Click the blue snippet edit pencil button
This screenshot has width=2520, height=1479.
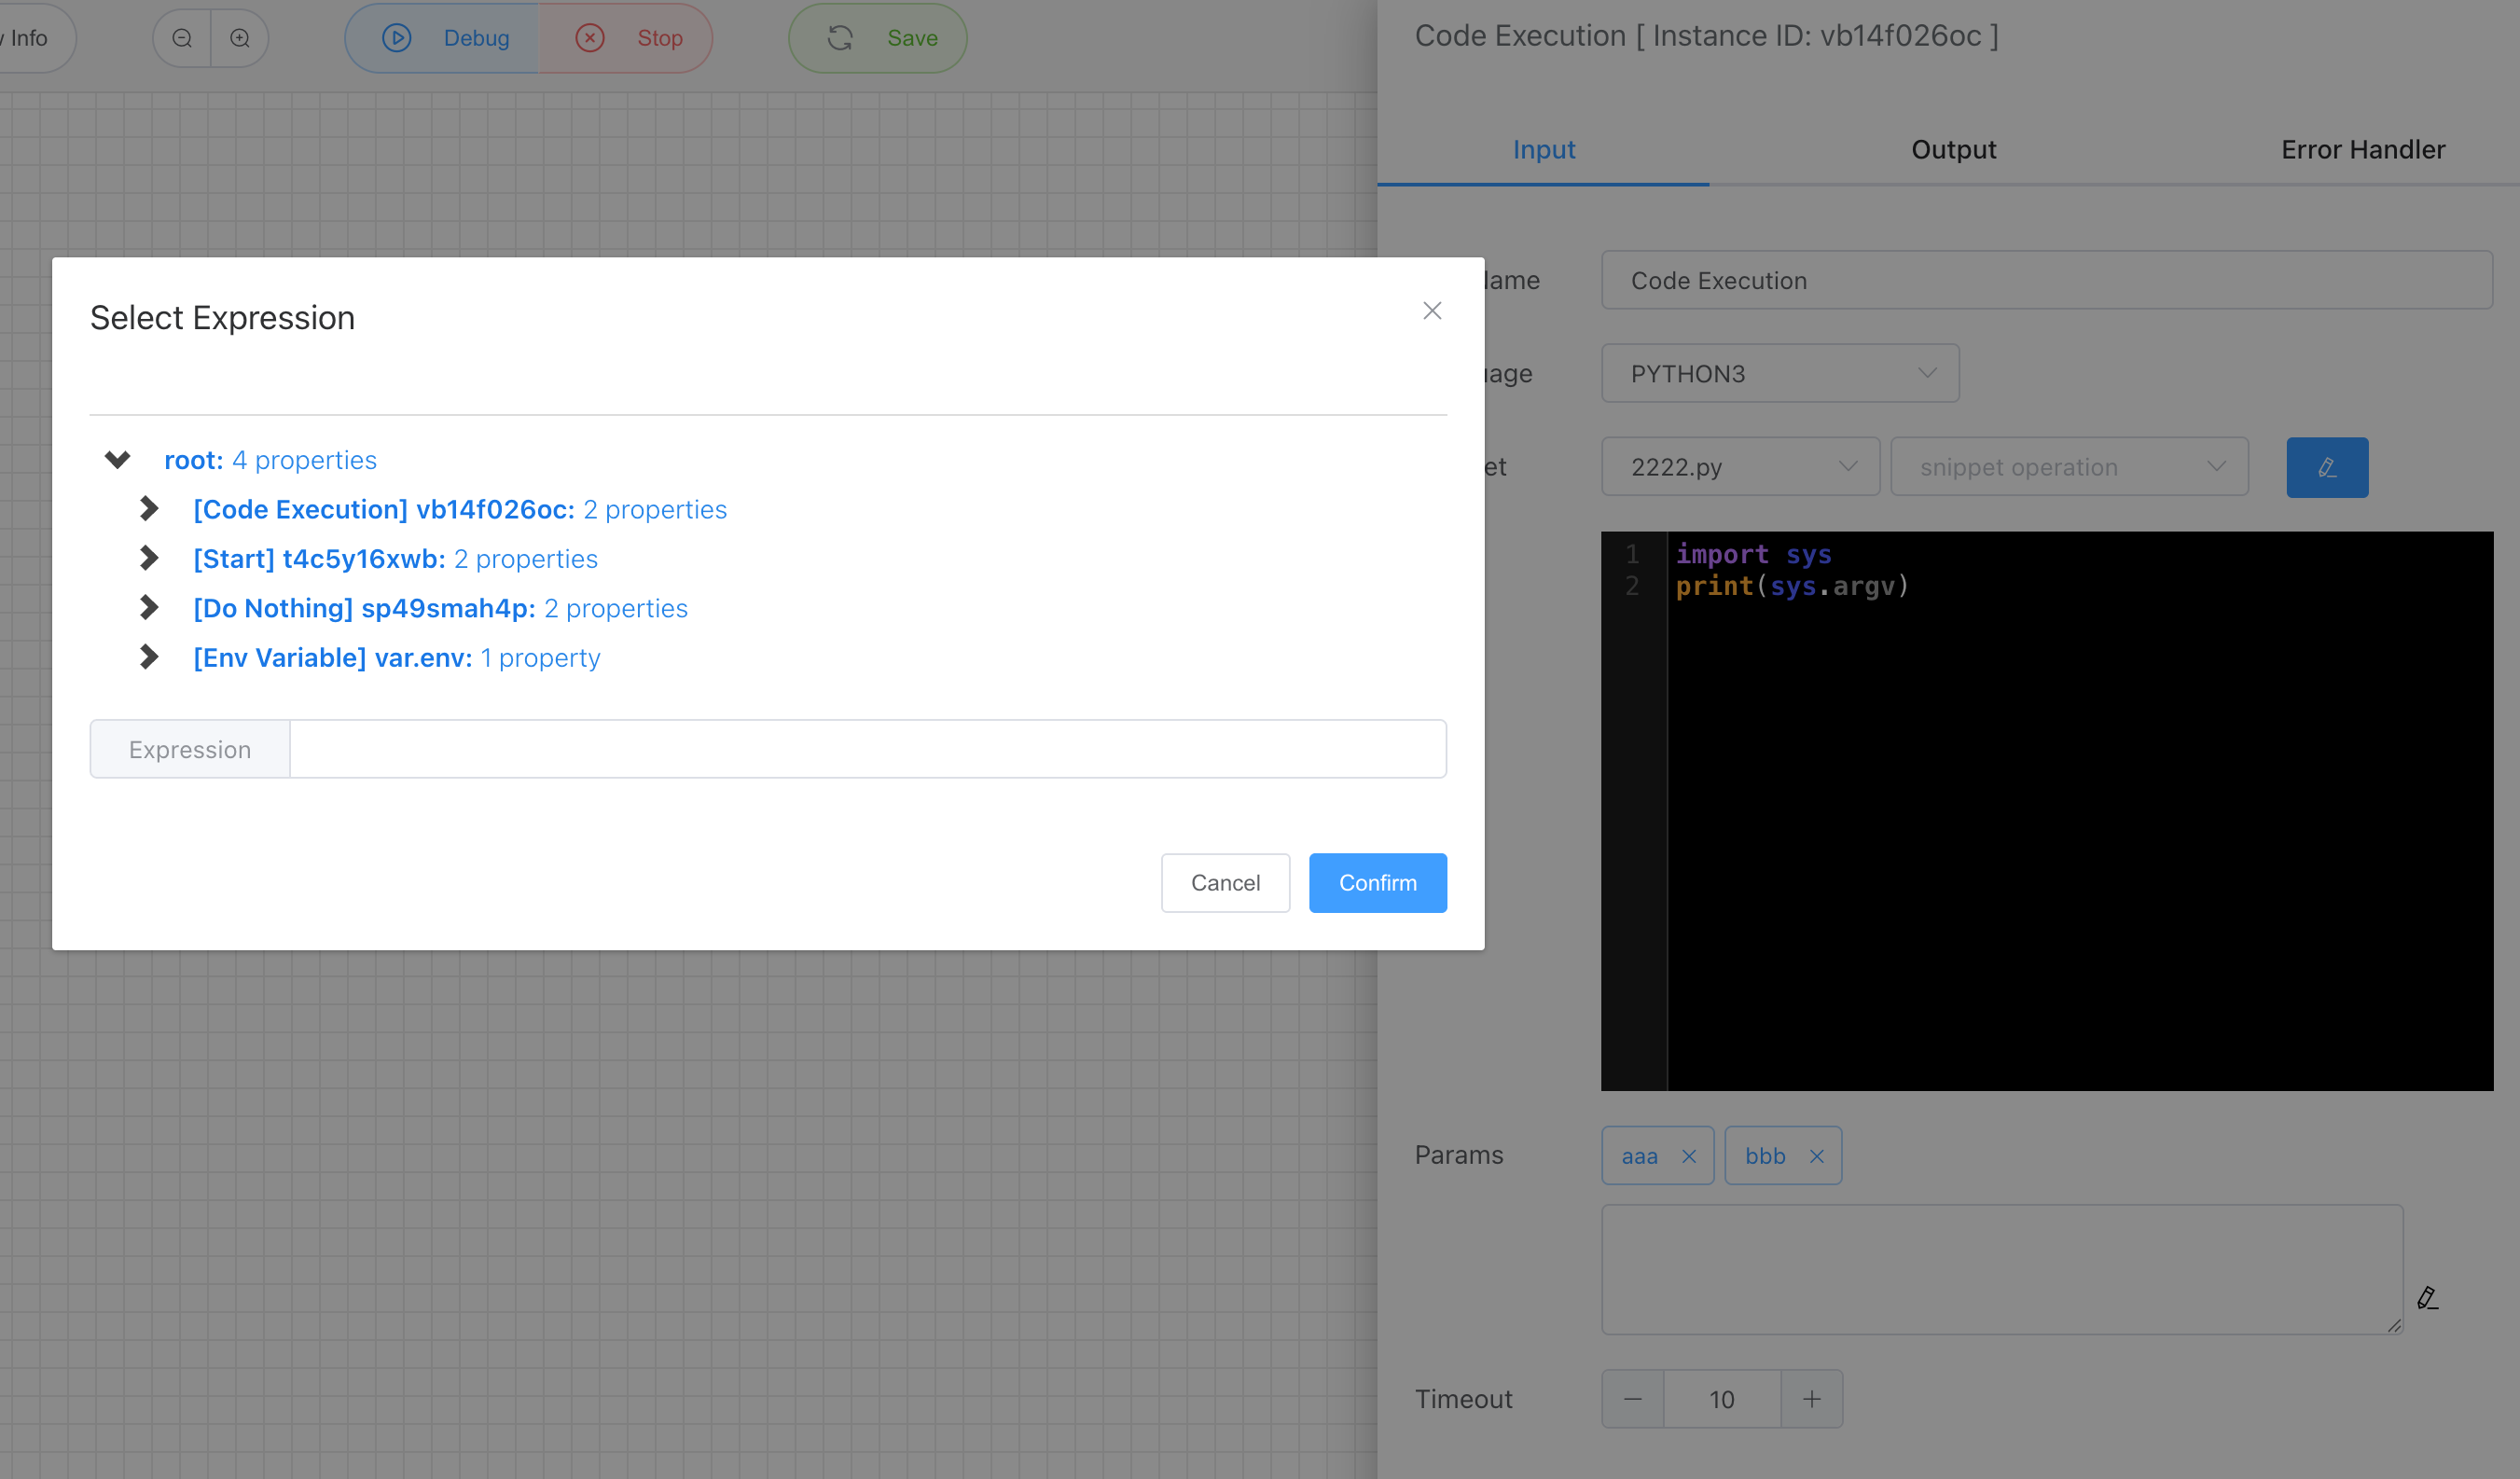[2326, 467]
